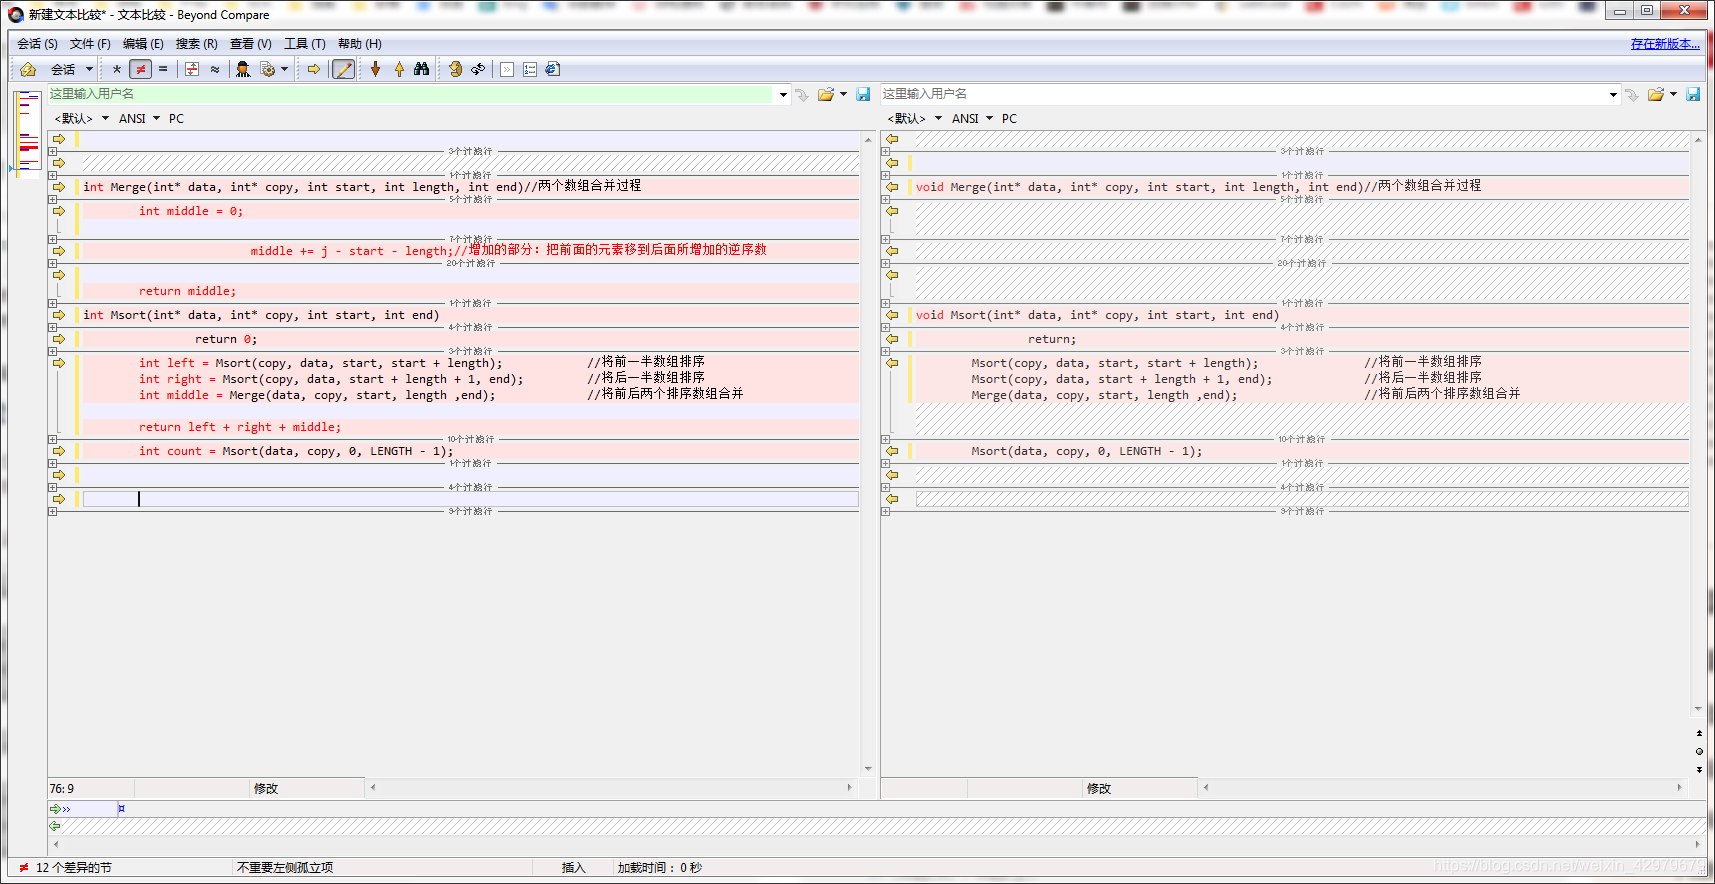Open the 搜索 (R) menu
1715x884 pixels.
click(x=197, y=44)
